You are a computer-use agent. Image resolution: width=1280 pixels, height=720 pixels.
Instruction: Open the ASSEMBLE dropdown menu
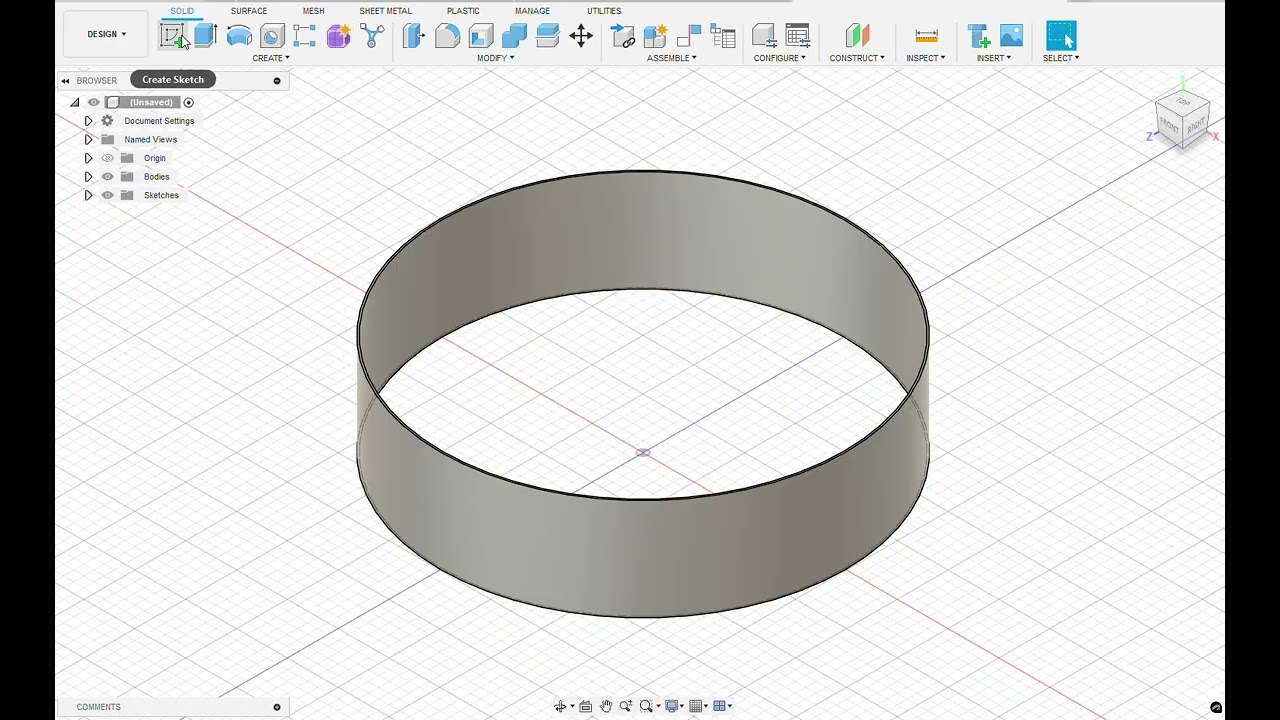672,58
